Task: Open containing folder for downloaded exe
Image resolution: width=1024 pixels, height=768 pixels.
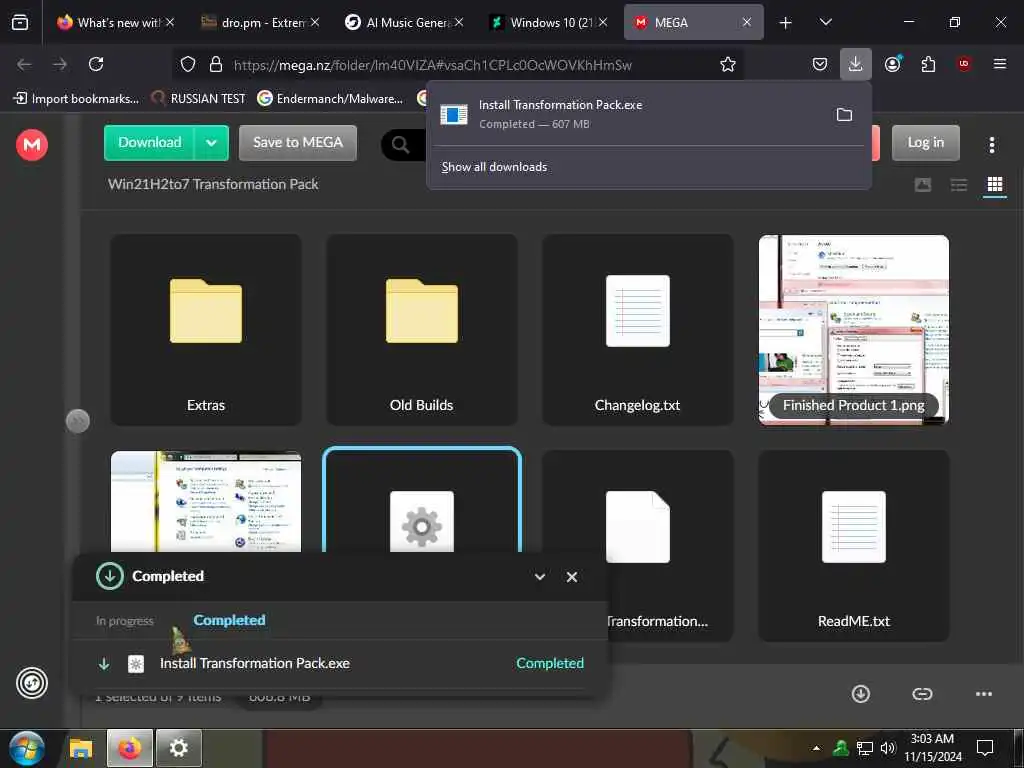Action: point(844,115)
